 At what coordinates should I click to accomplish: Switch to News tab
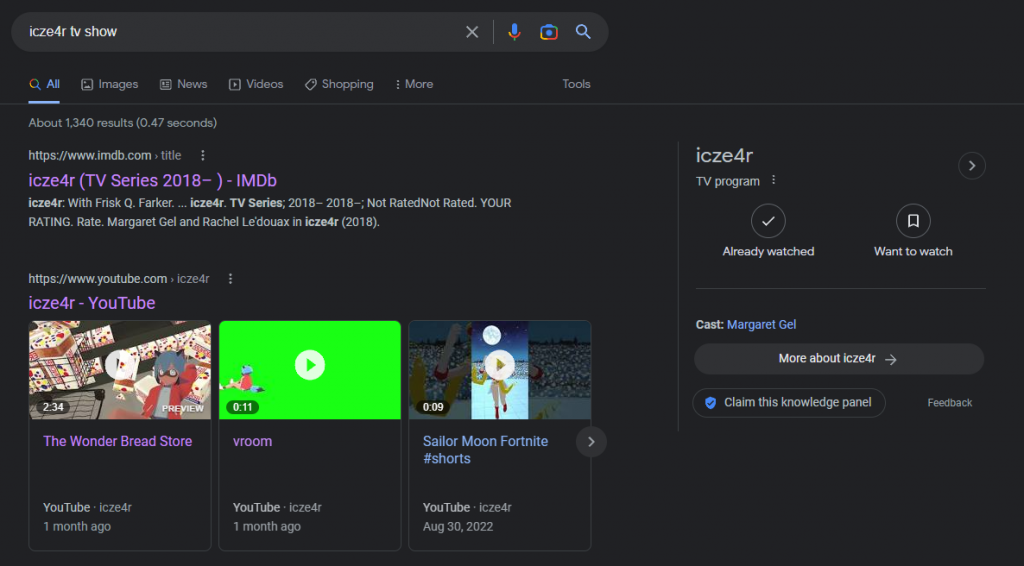(x=184, y=84)
